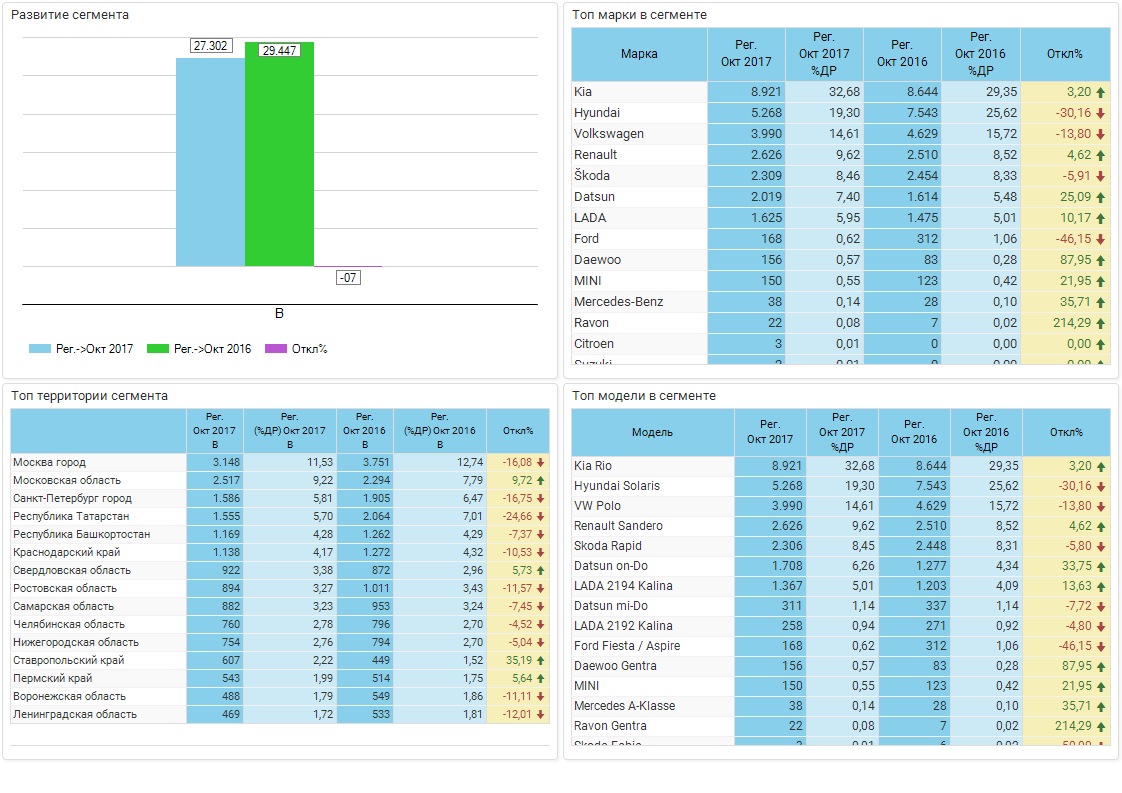Toggle the blue Рег.->Окт 2017 legend swatch
The width and height of the screenshot is (1122, 793).
click(x=40, y=349)
